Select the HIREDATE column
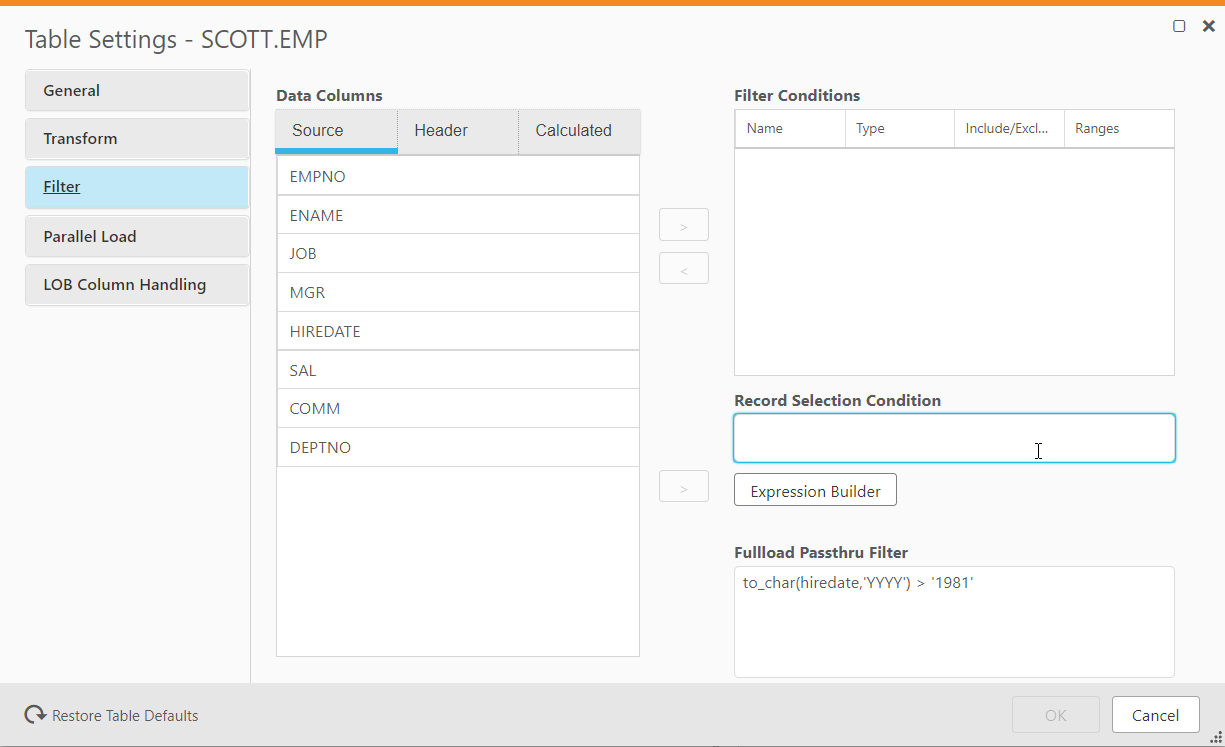 click(458, 331)
